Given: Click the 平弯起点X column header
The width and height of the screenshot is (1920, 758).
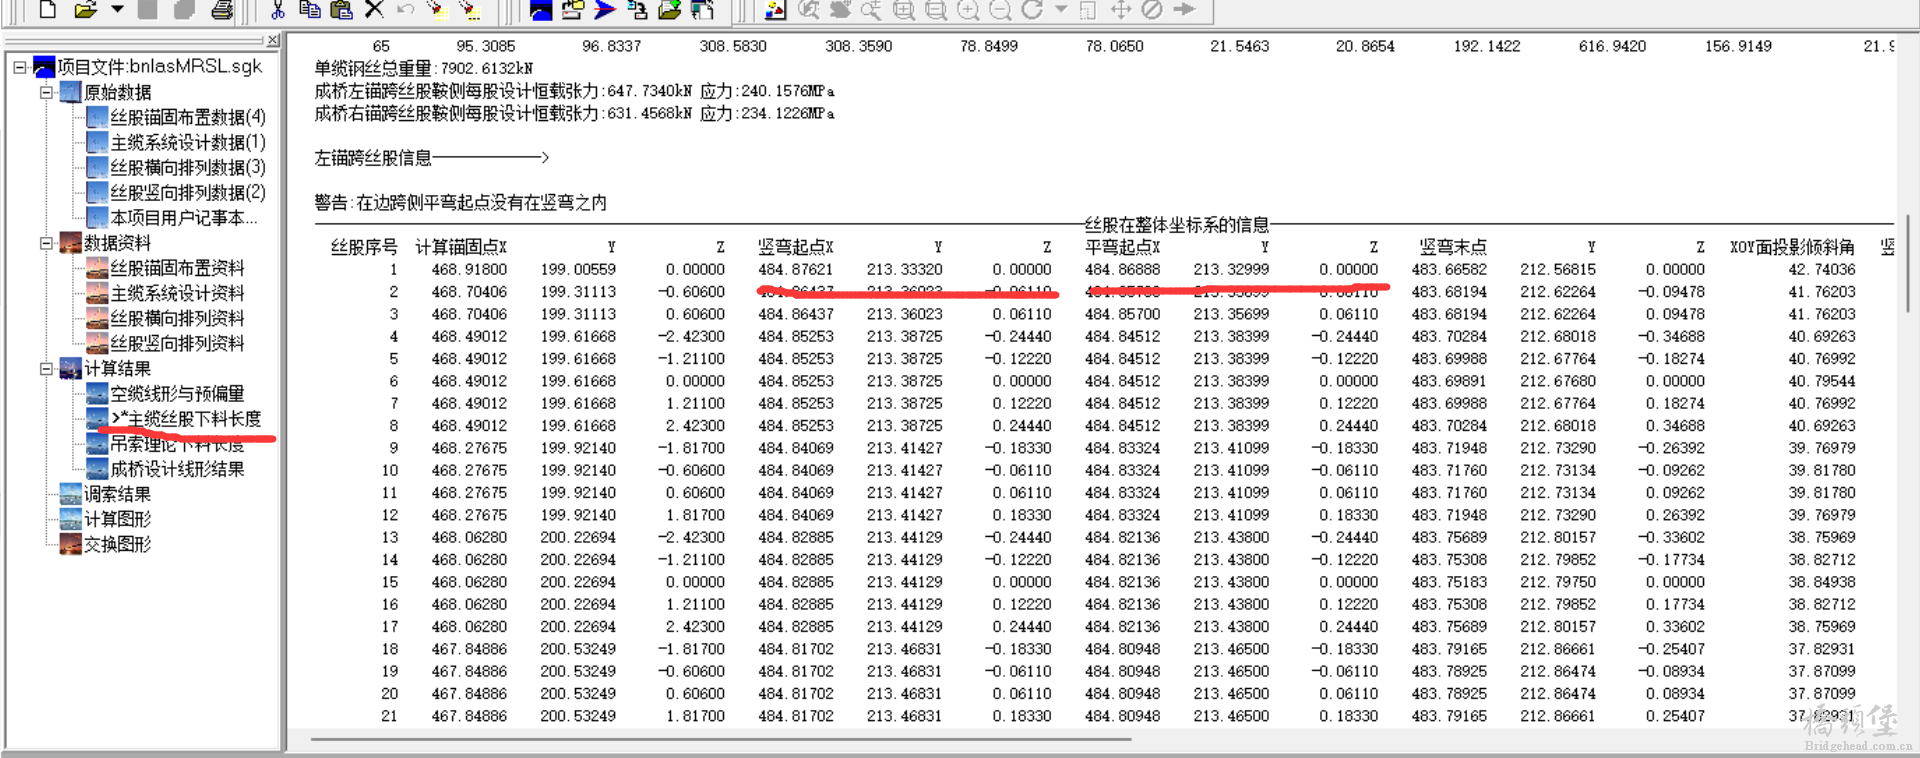Looking at the screenshot, I should click(x=1123, y=247).
